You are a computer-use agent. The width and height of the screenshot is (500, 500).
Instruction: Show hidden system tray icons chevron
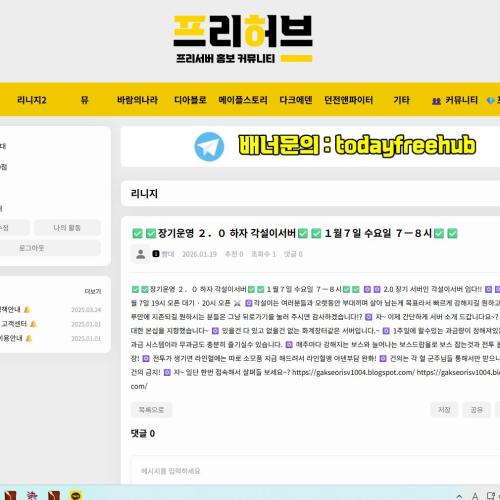click(x=459, y=496)
